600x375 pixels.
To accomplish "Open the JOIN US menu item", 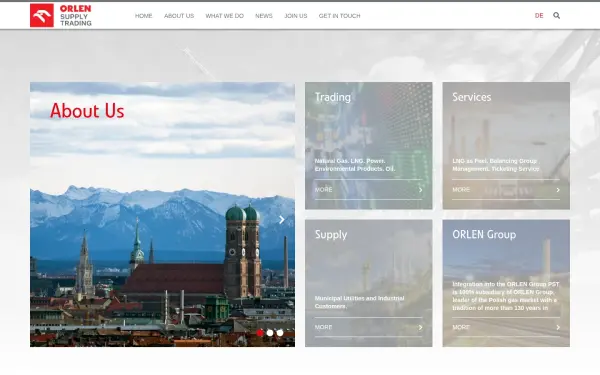I will (296, 16).
